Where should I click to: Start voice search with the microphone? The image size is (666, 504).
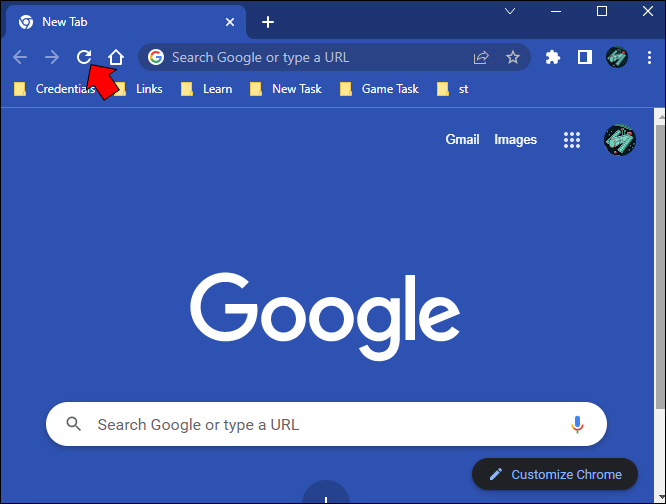[577, 424]
